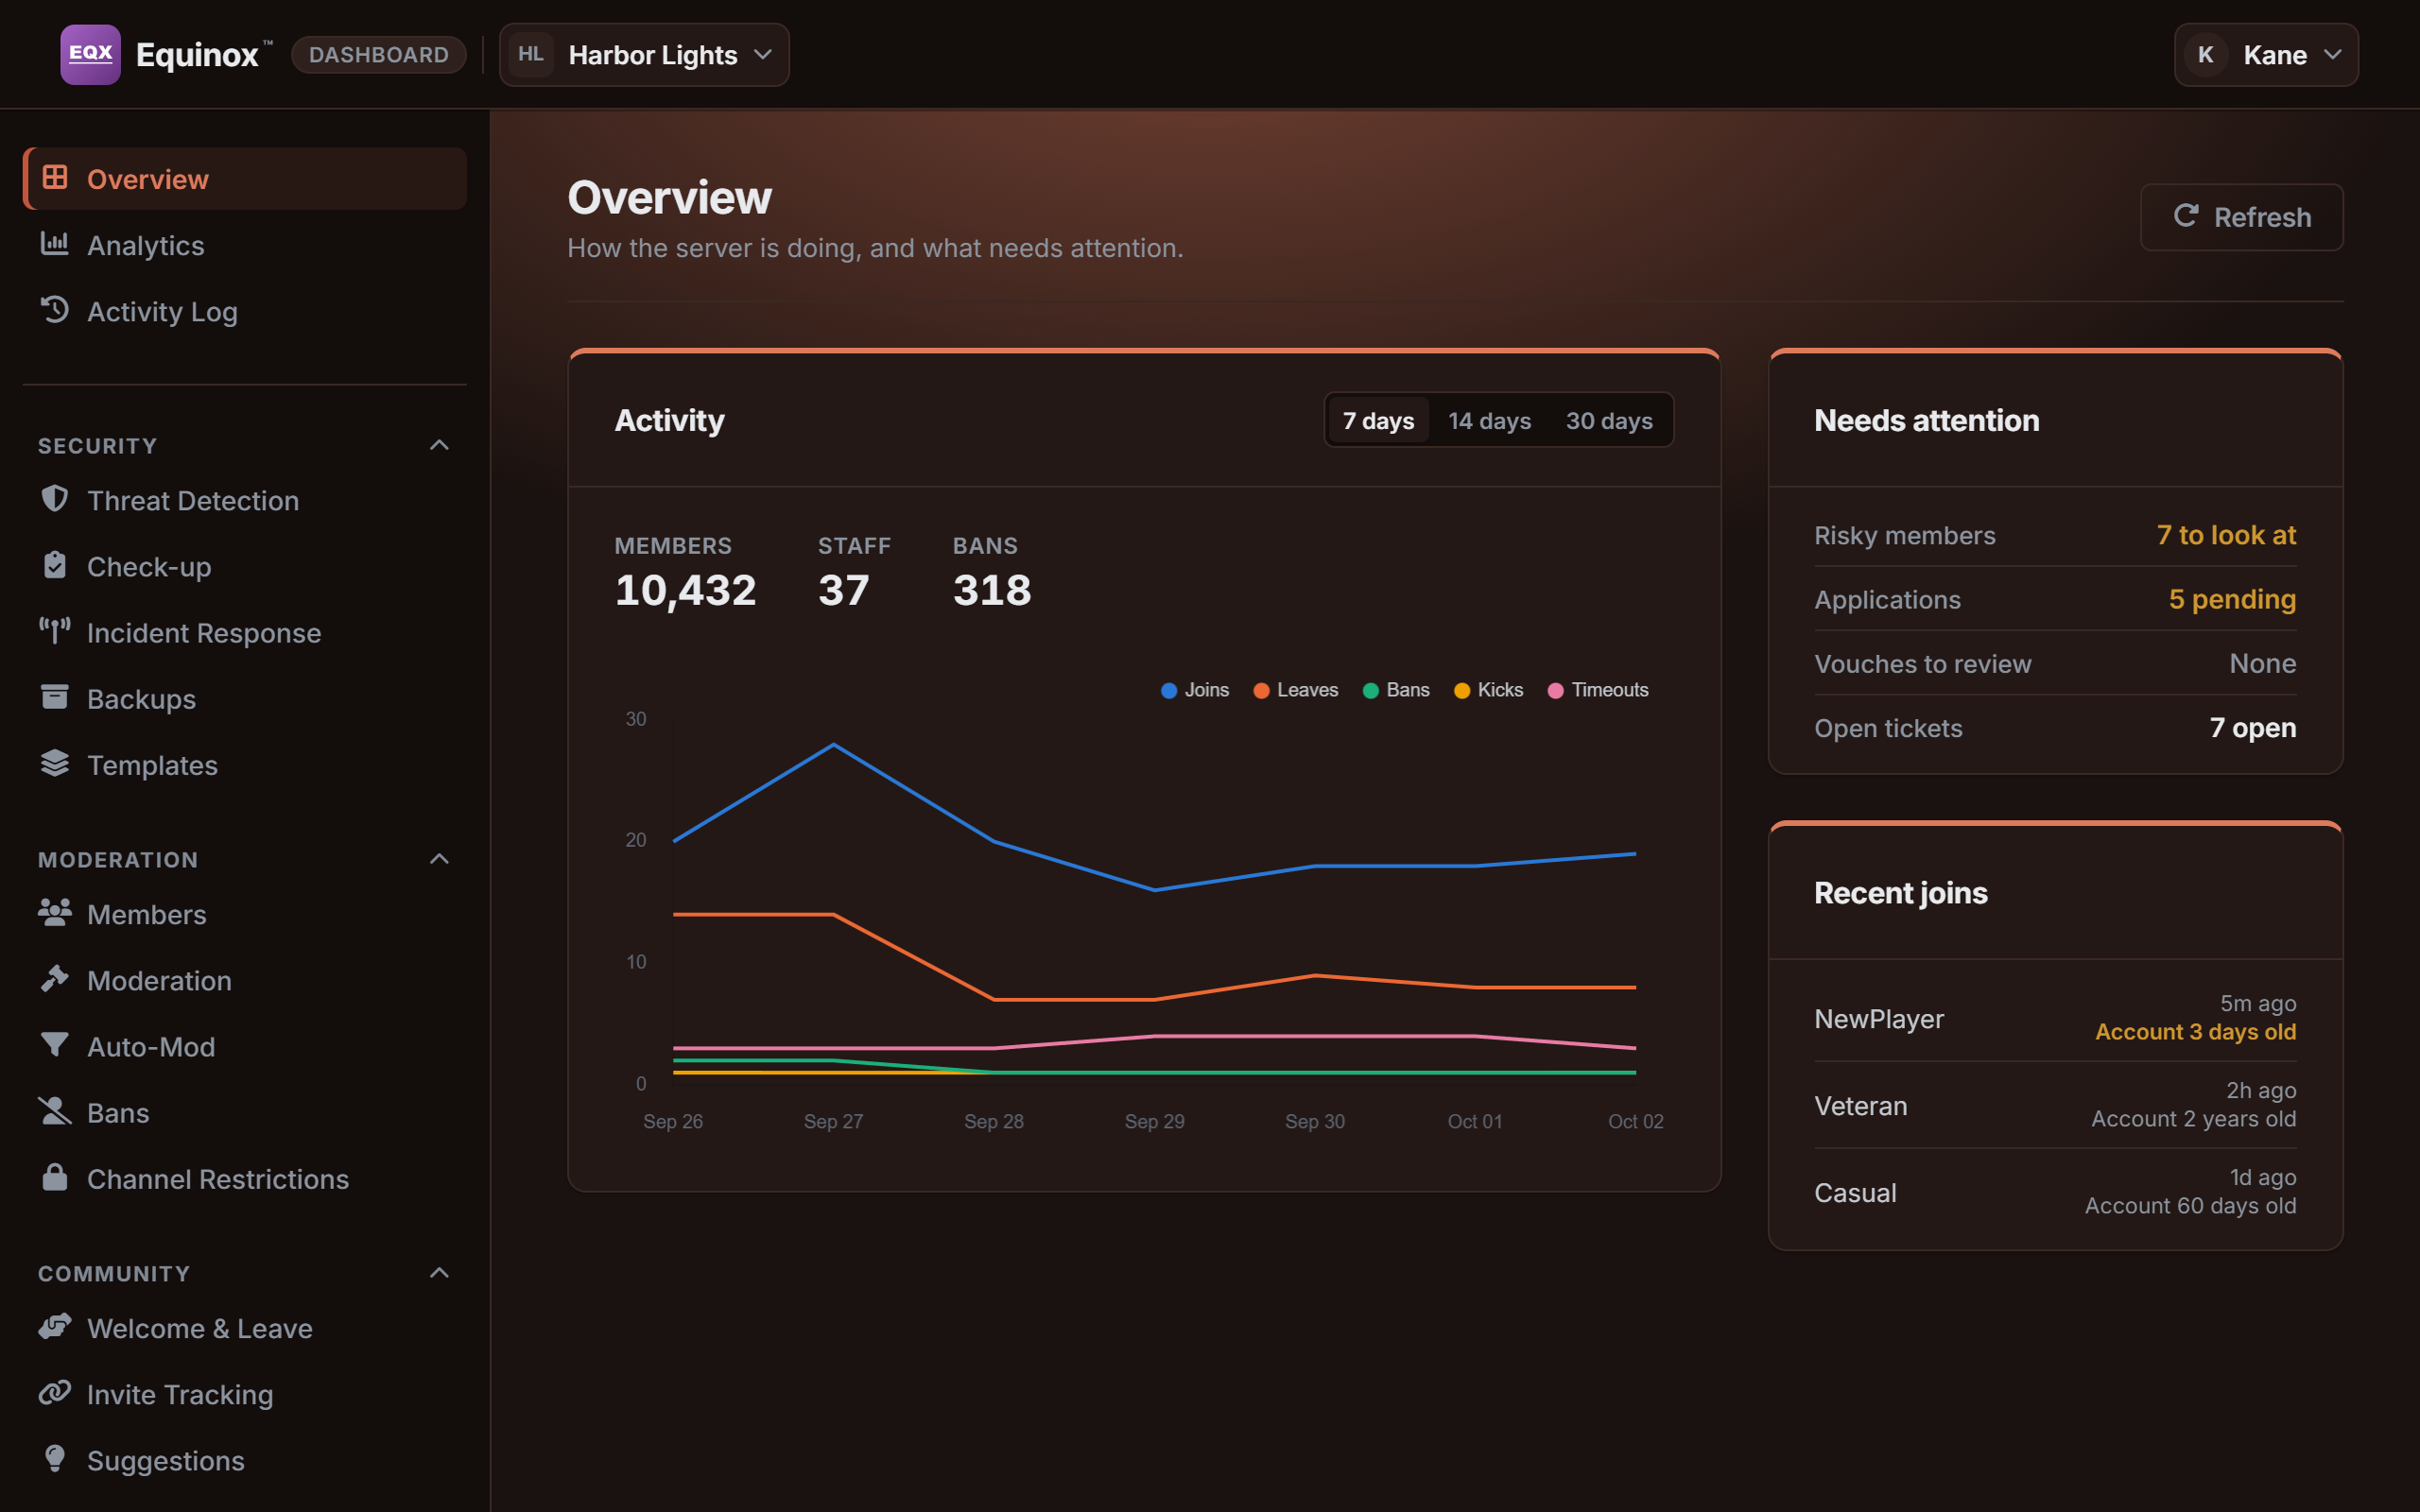Click the Check-up clipboard icon
2420x1512 pixels.
55,565
